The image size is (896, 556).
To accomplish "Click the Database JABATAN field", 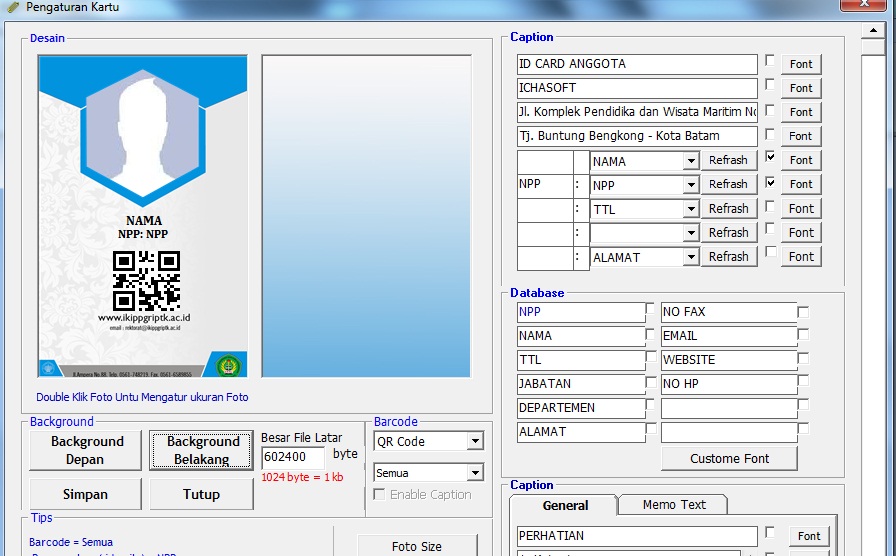I will coord(581,384).
